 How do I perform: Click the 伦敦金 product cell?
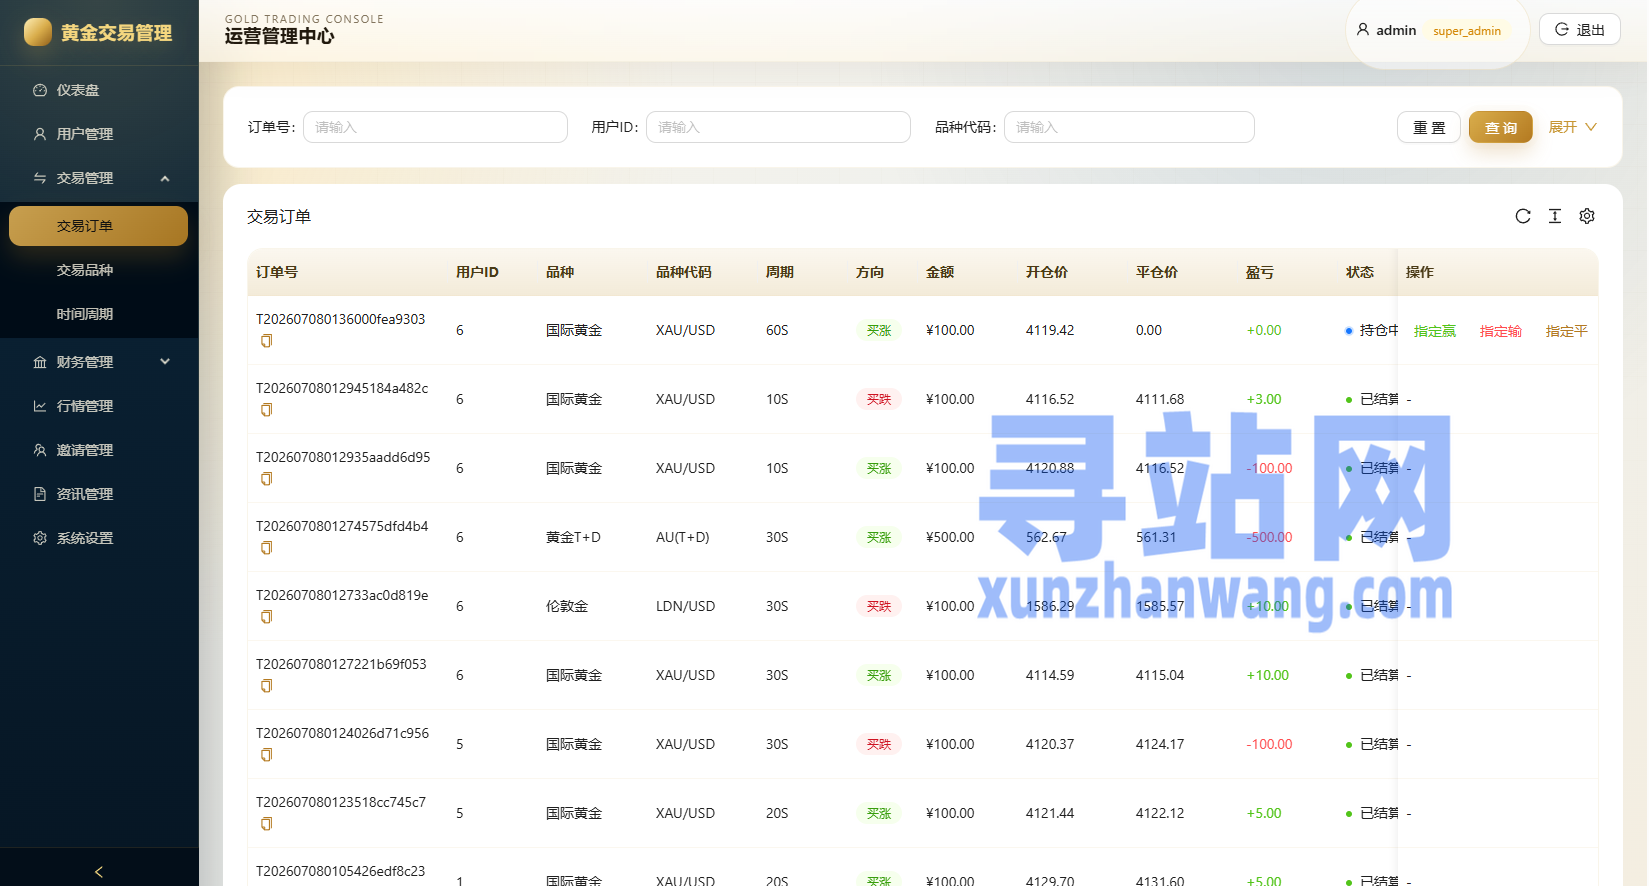[x=567, y=606]
